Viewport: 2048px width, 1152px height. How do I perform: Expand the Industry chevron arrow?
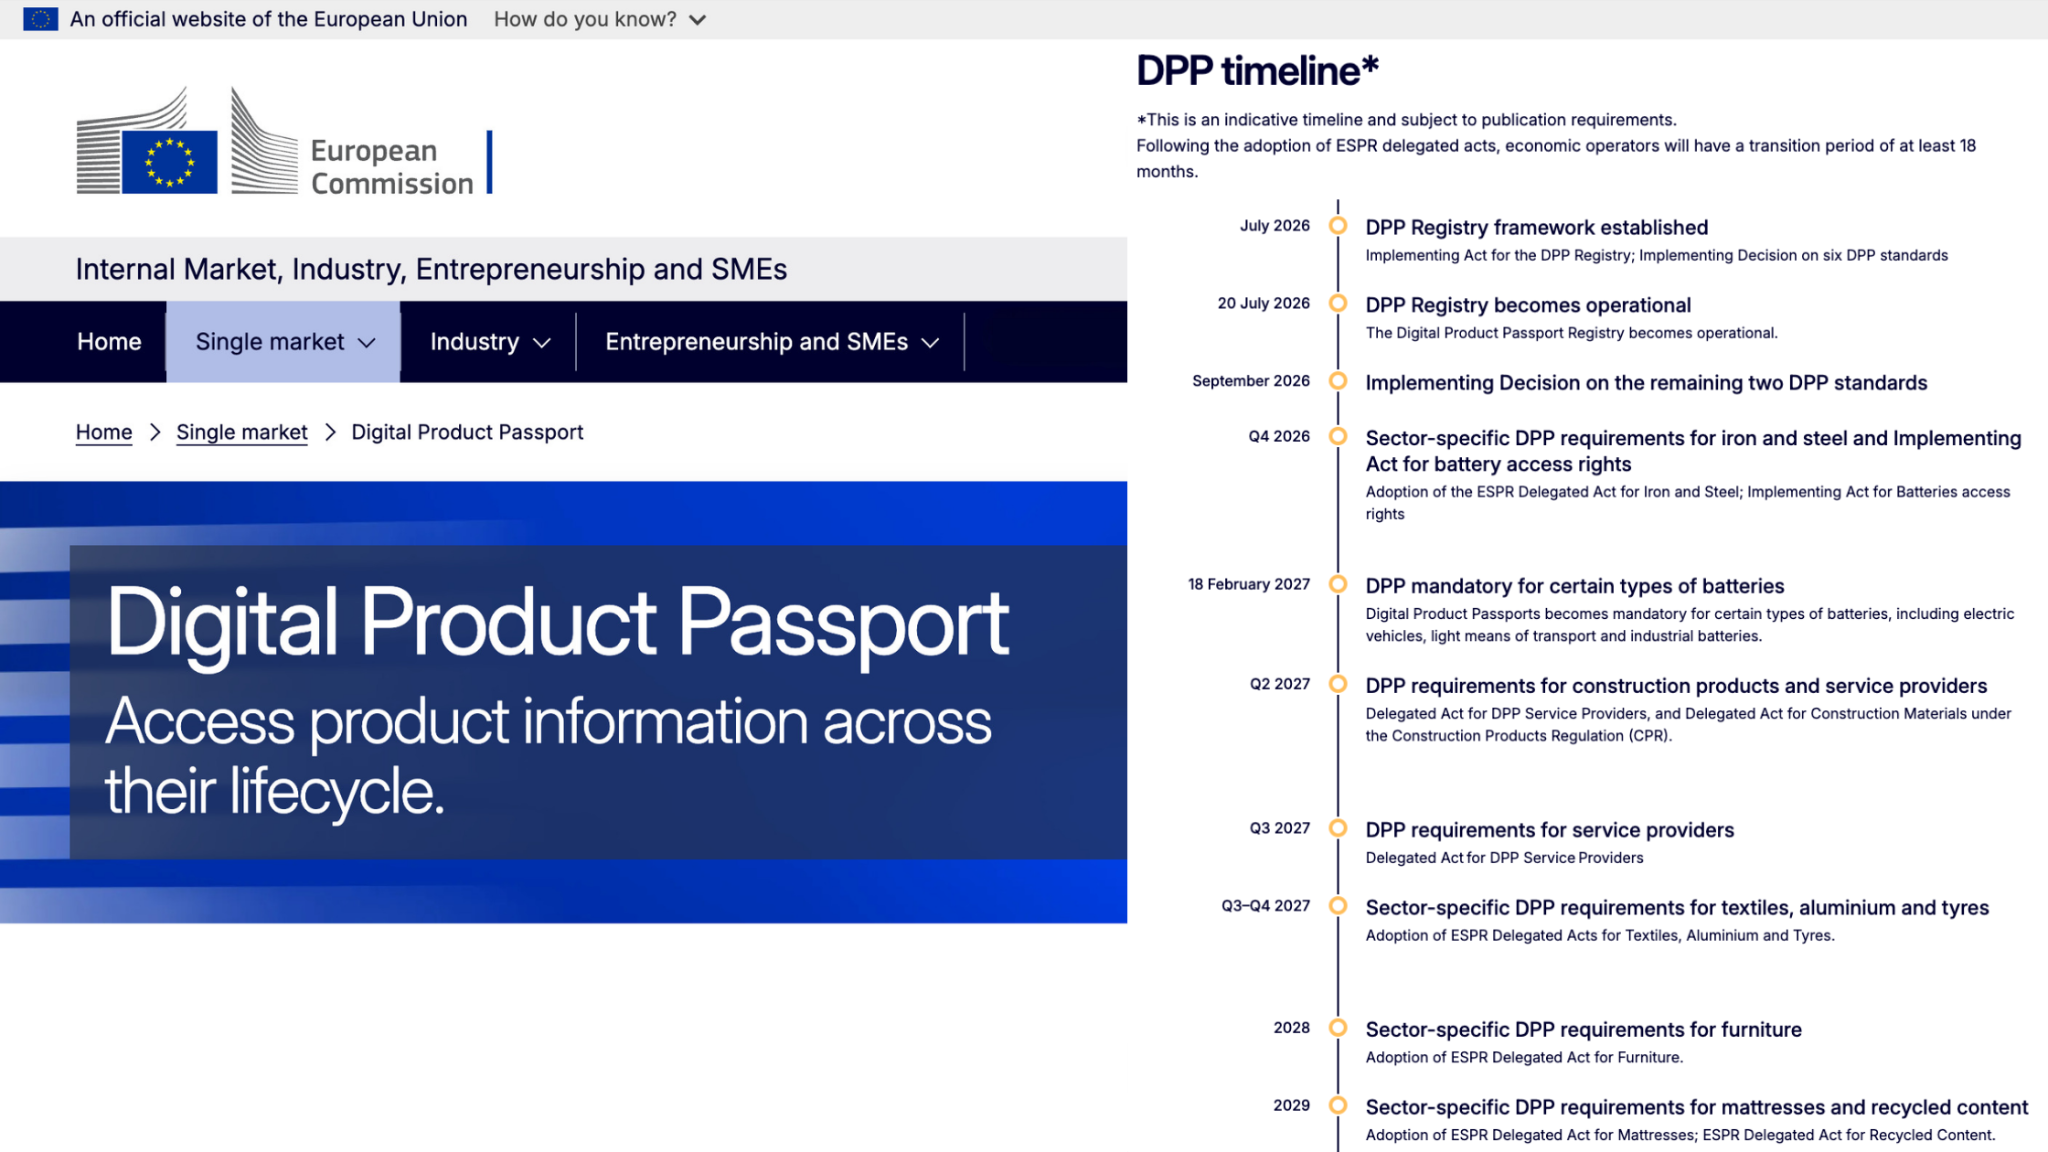(x=542, y=343)
